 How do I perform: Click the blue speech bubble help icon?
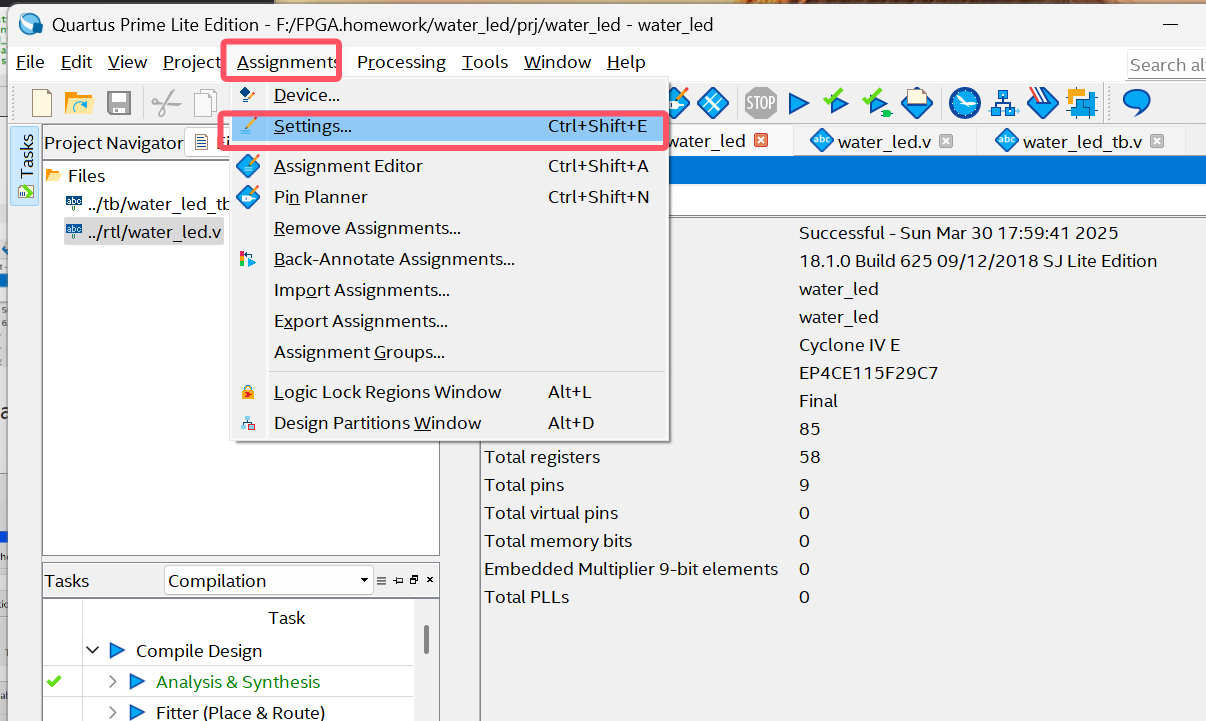tap(1136, 102)
